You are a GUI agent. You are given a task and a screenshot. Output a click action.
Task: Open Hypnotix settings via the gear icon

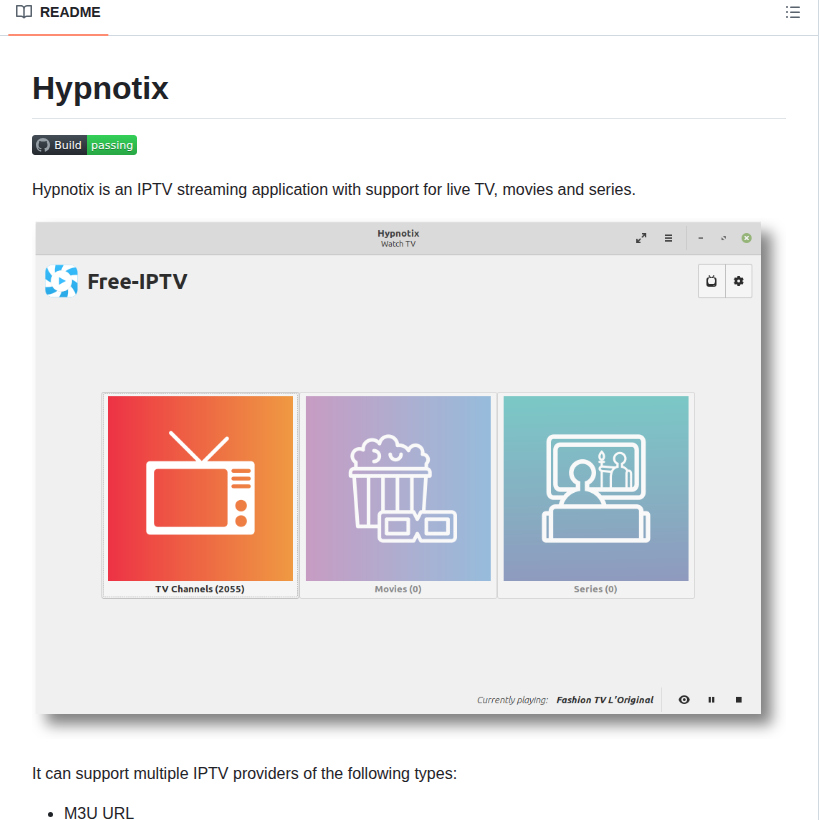click(739, 281)
